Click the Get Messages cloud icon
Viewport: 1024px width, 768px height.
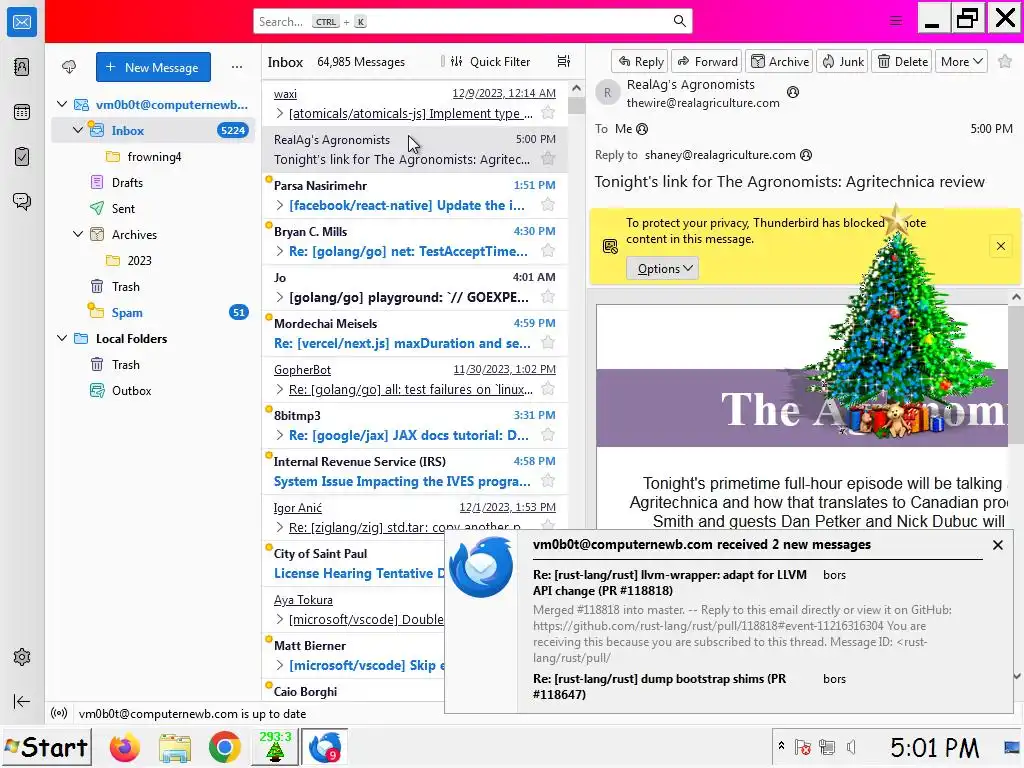click(69, 67)
